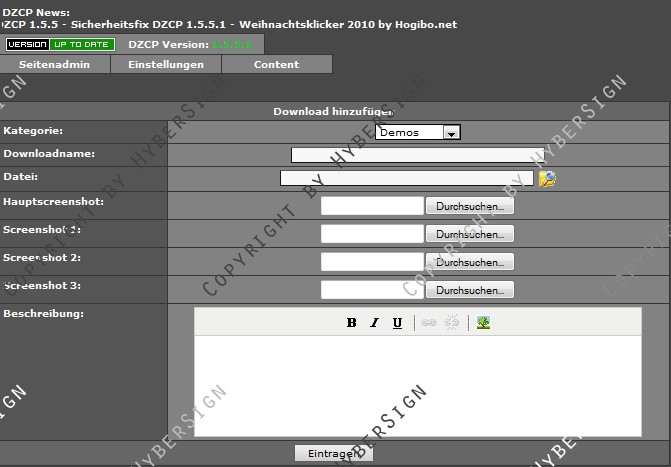The height and width of the screenshot is (467, 671).
Task: Toggle italic formatting in the editor
Action: tap(375, 322)
